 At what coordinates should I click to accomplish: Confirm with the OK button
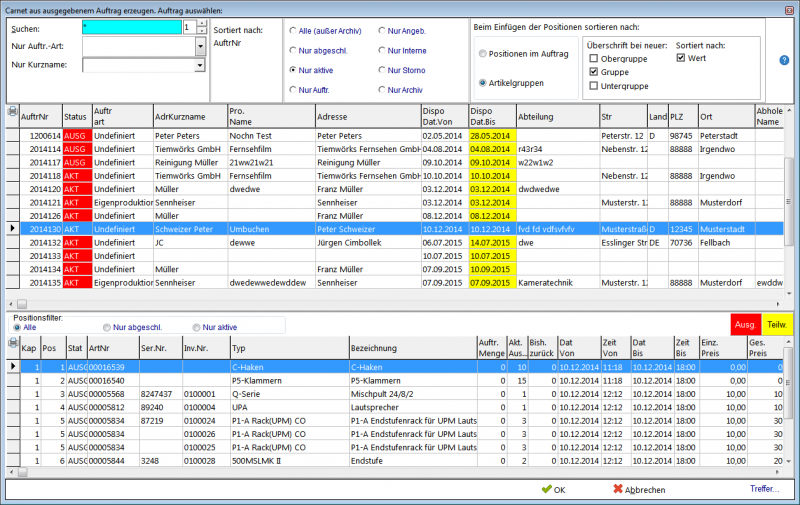[553, 490]
